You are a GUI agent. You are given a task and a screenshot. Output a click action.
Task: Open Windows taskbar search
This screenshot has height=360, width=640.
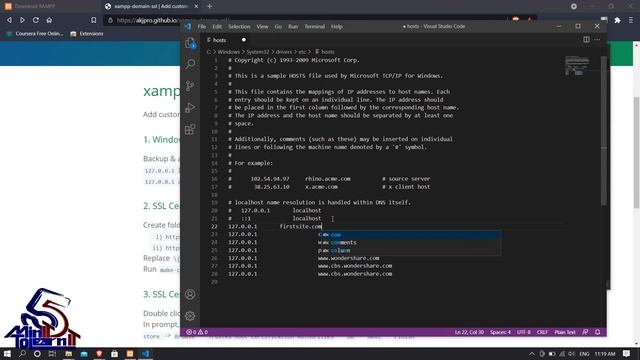[x=22, y=353]
